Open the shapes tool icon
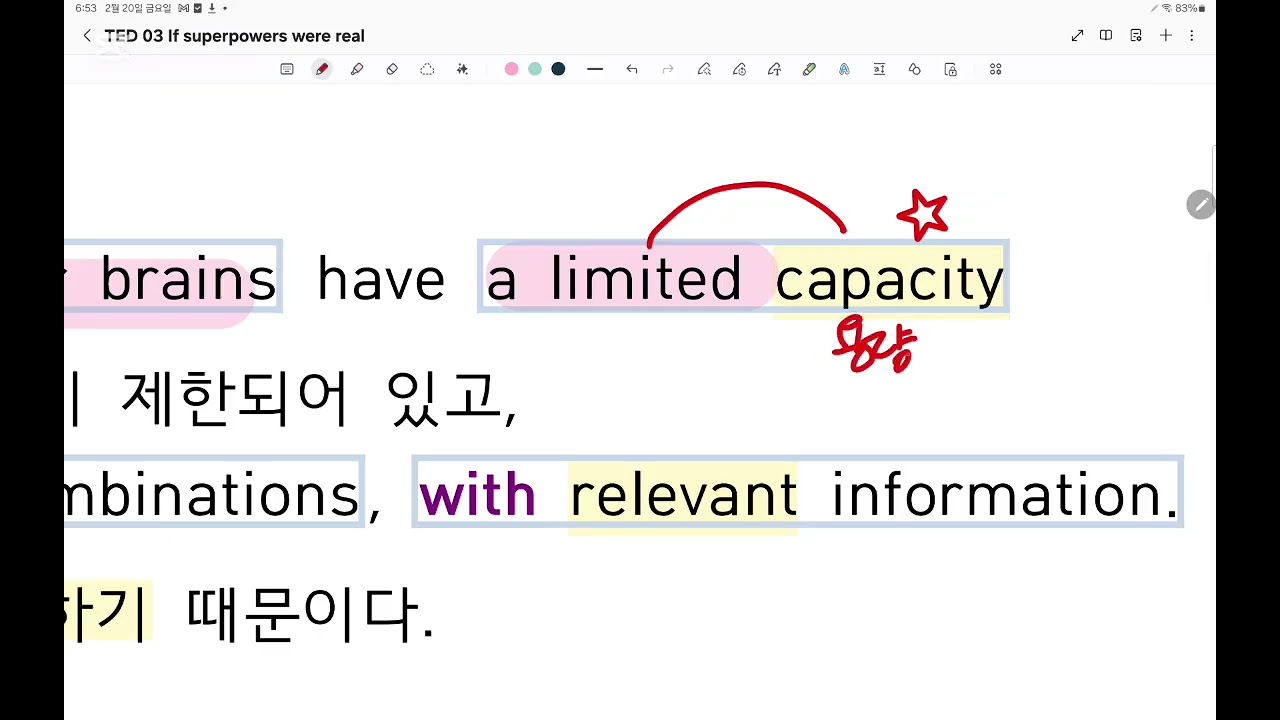The height and width of the screenshot is (720, 1280). [x=914, y=69]
